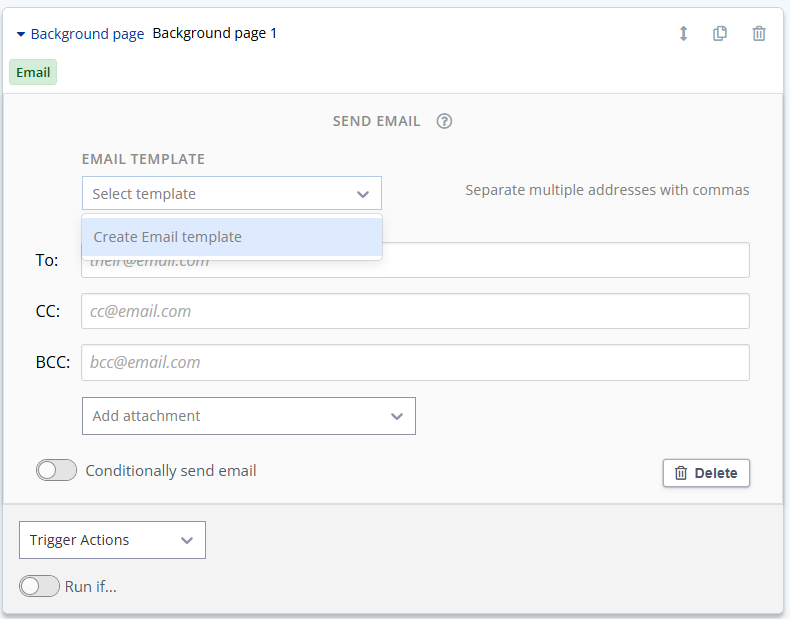
Task: Click the trash icon on Delete button
Action: click(x=681, y=473)
